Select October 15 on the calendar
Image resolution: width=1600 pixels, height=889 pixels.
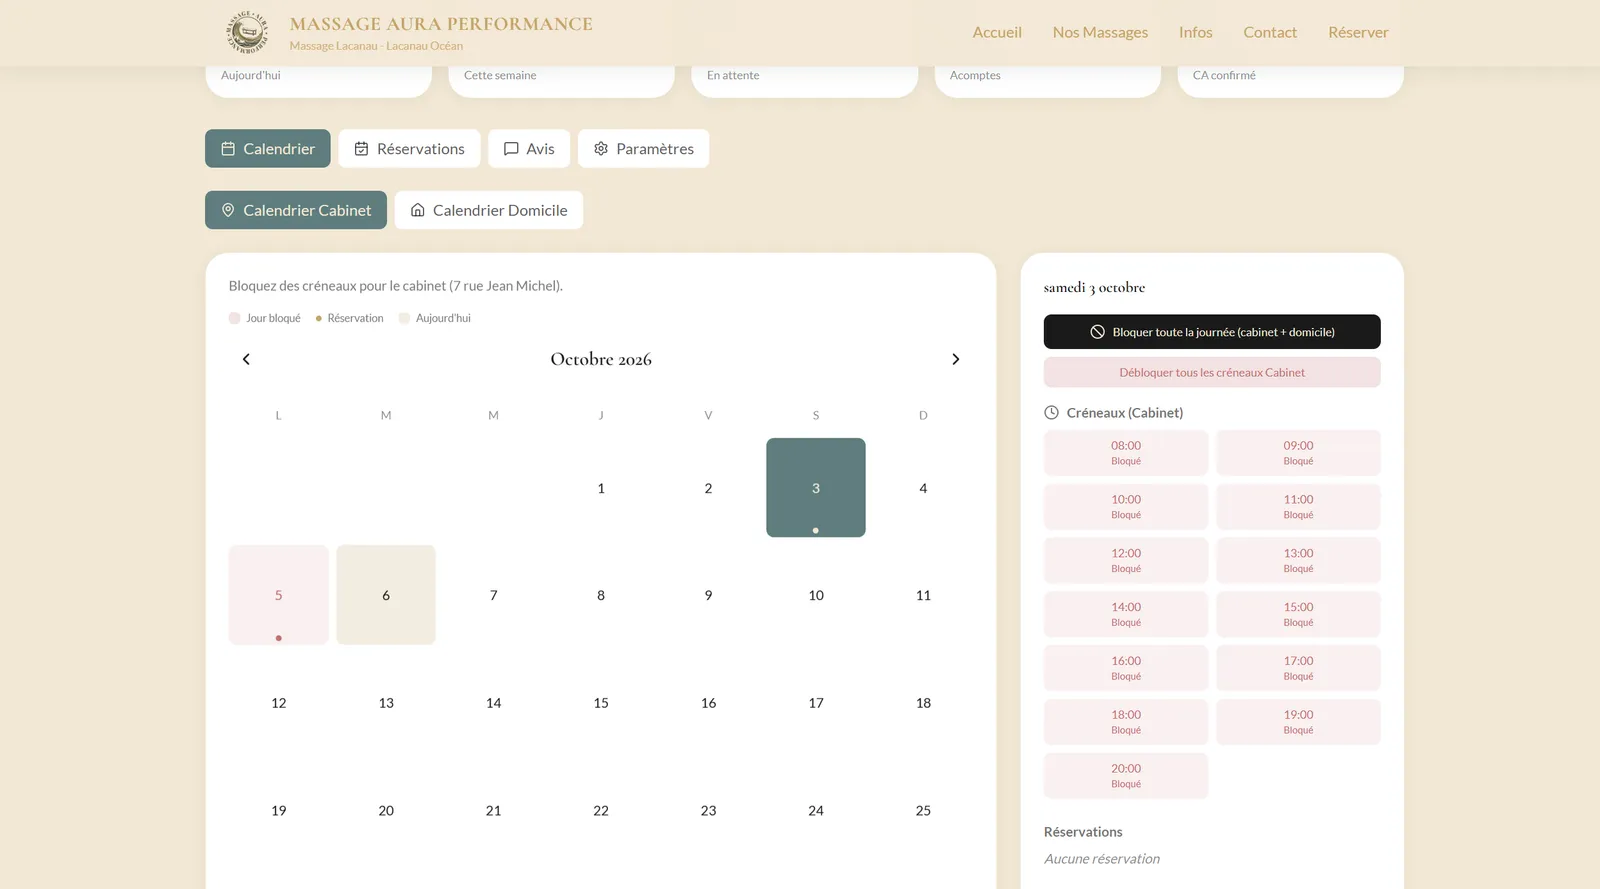tap(601, 703)
